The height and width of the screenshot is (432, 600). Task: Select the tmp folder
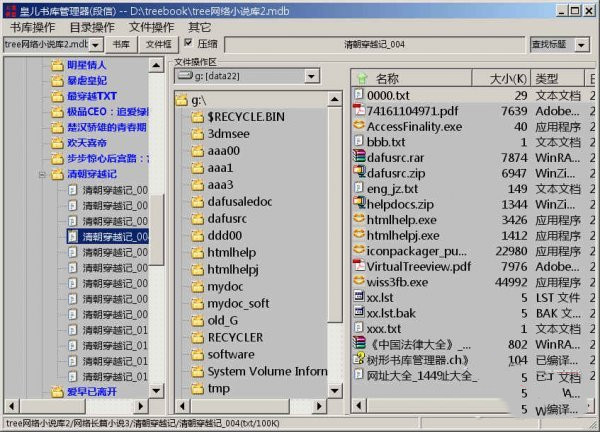218,388
